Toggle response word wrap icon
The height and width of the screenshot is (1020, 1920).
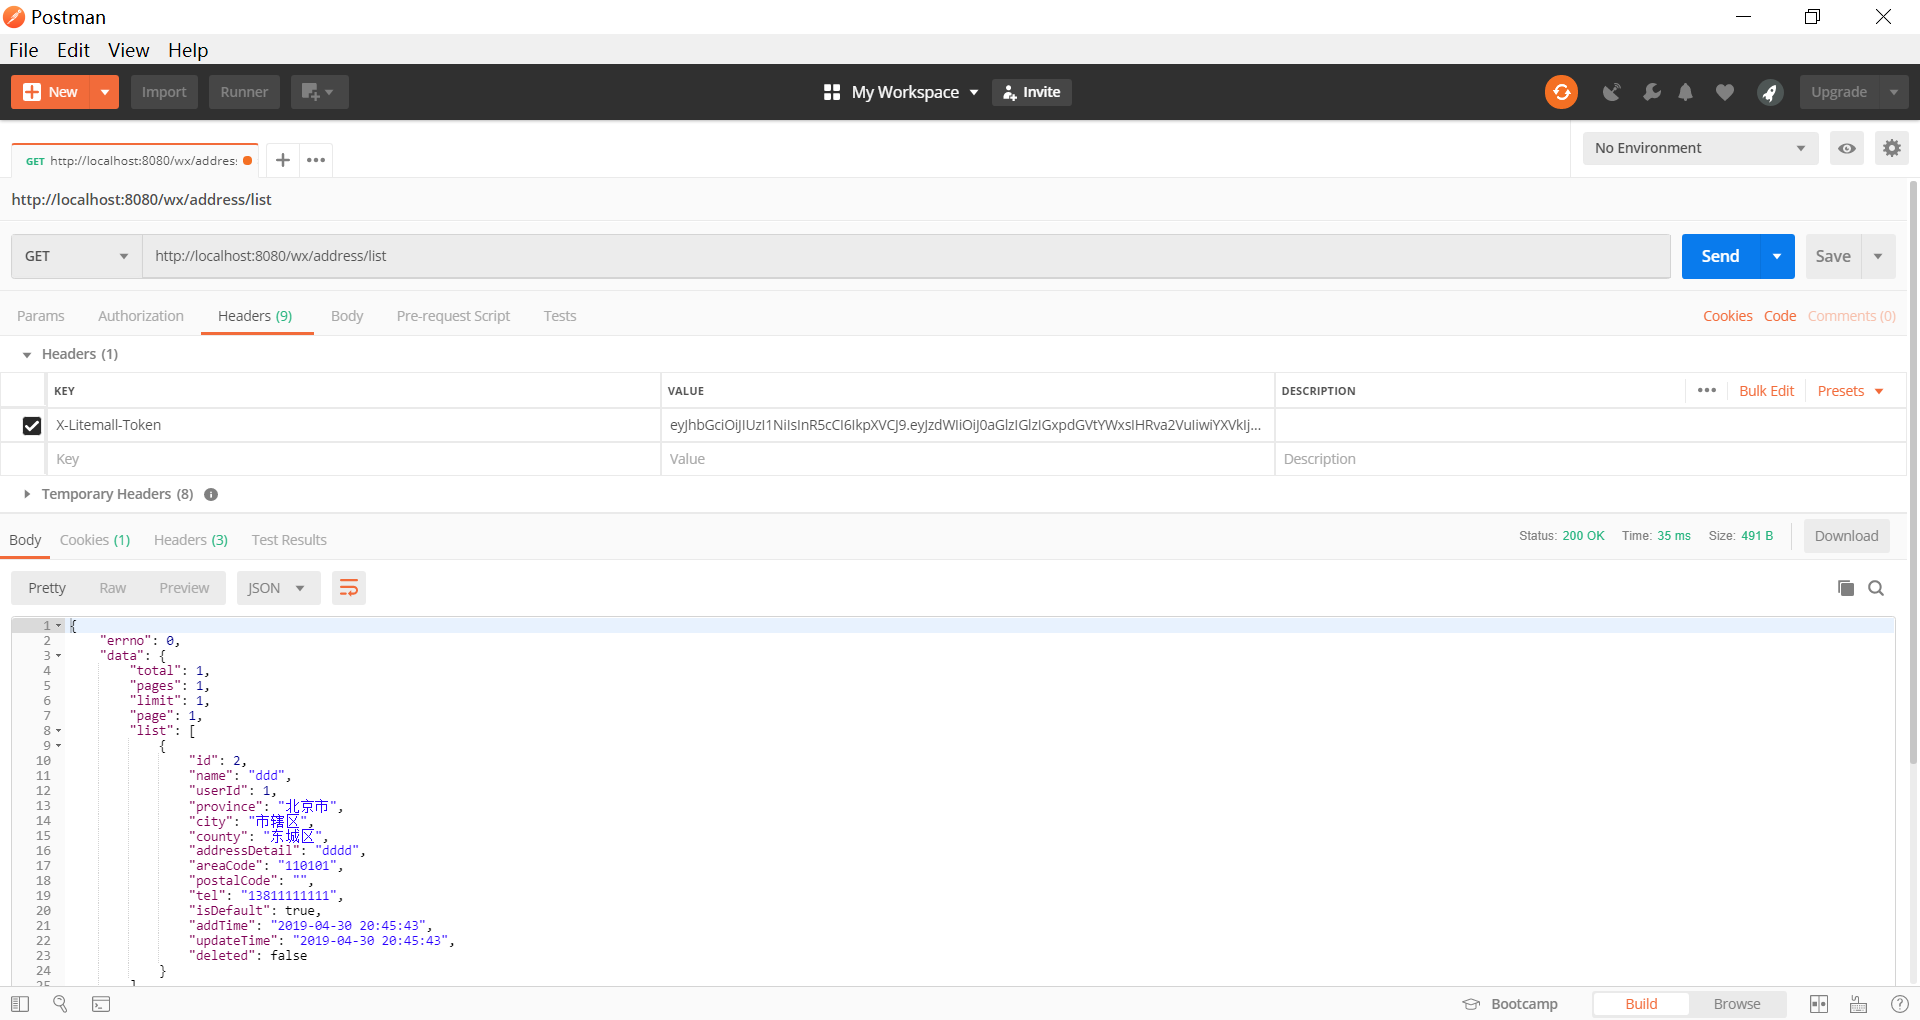click(348, 588)
